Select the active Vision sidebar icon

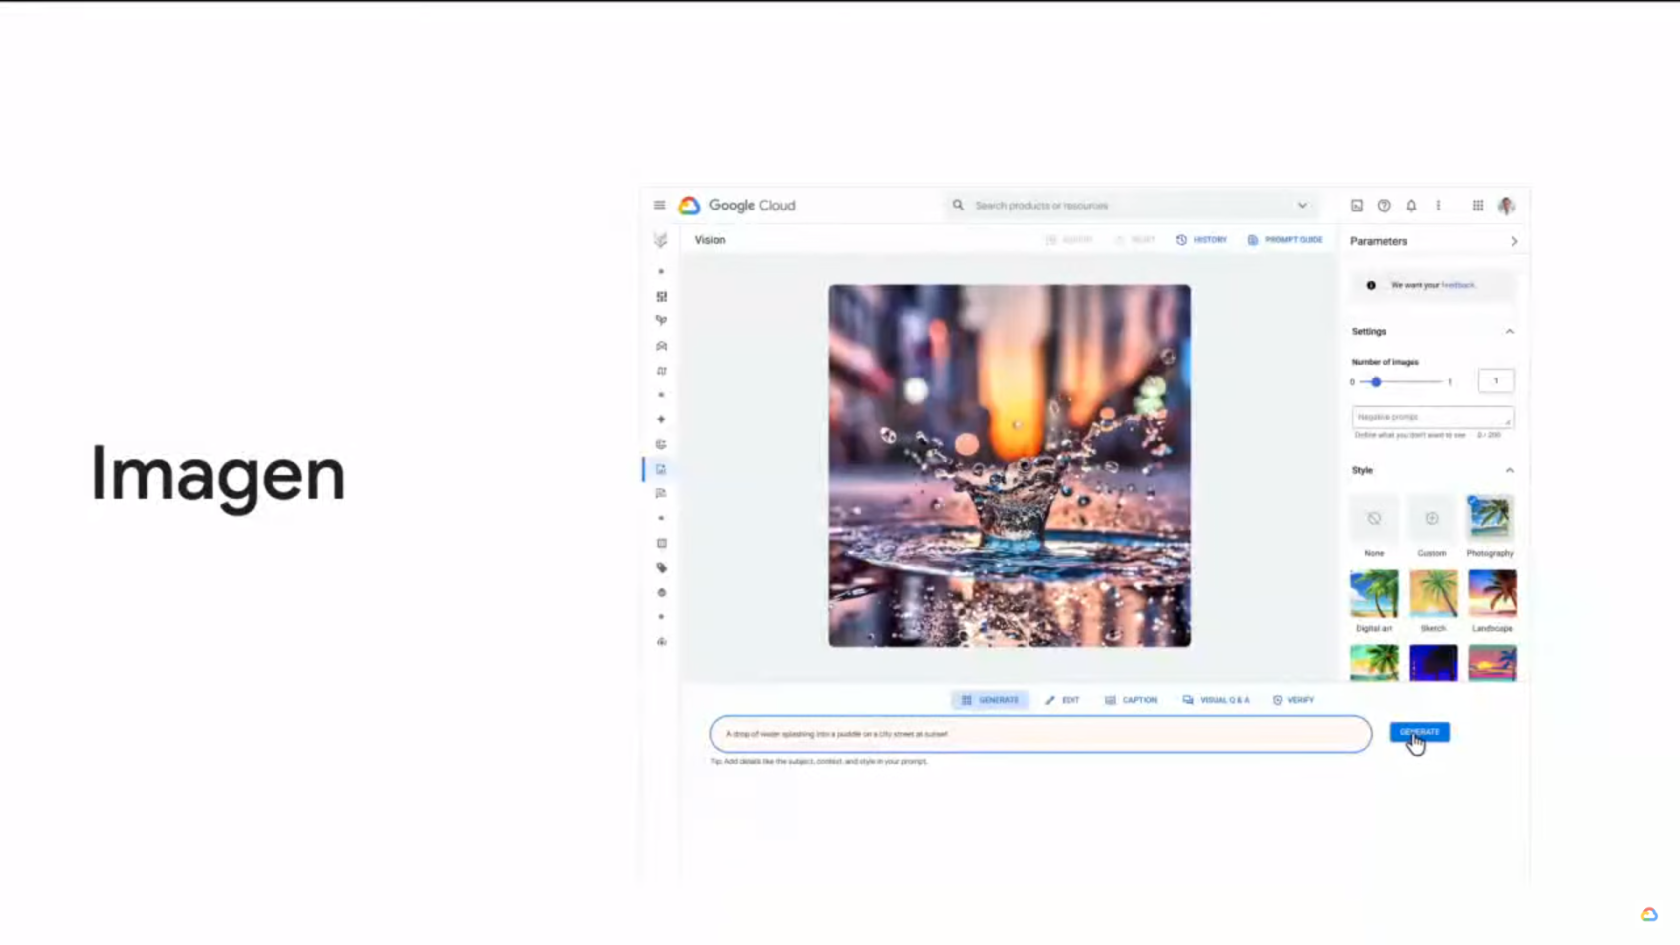coord(661,469)
